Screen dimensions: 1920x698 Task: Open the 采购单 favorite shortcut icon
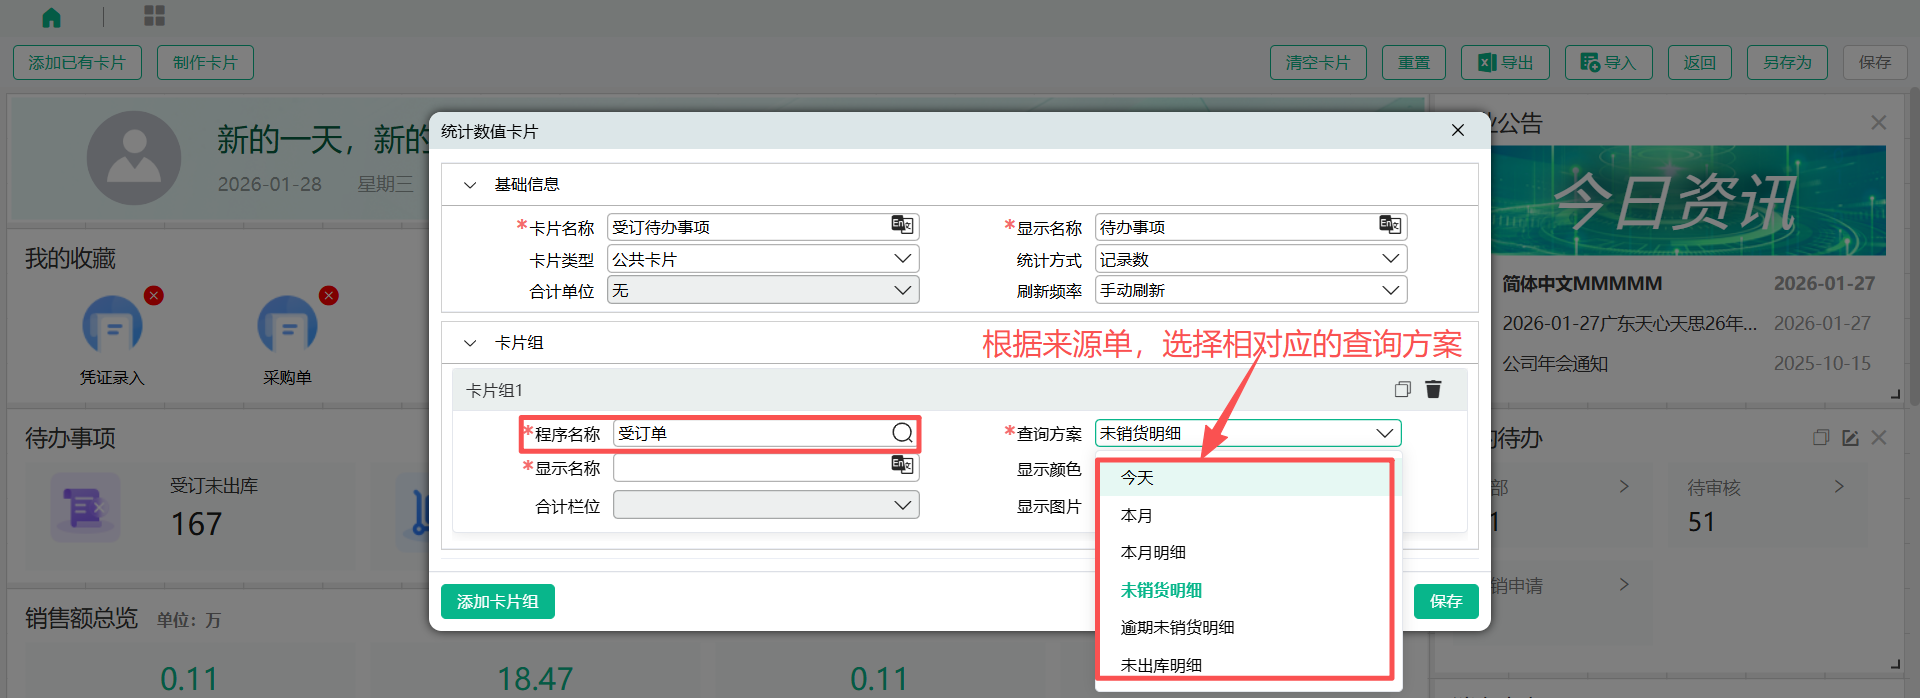click(287, 325)
